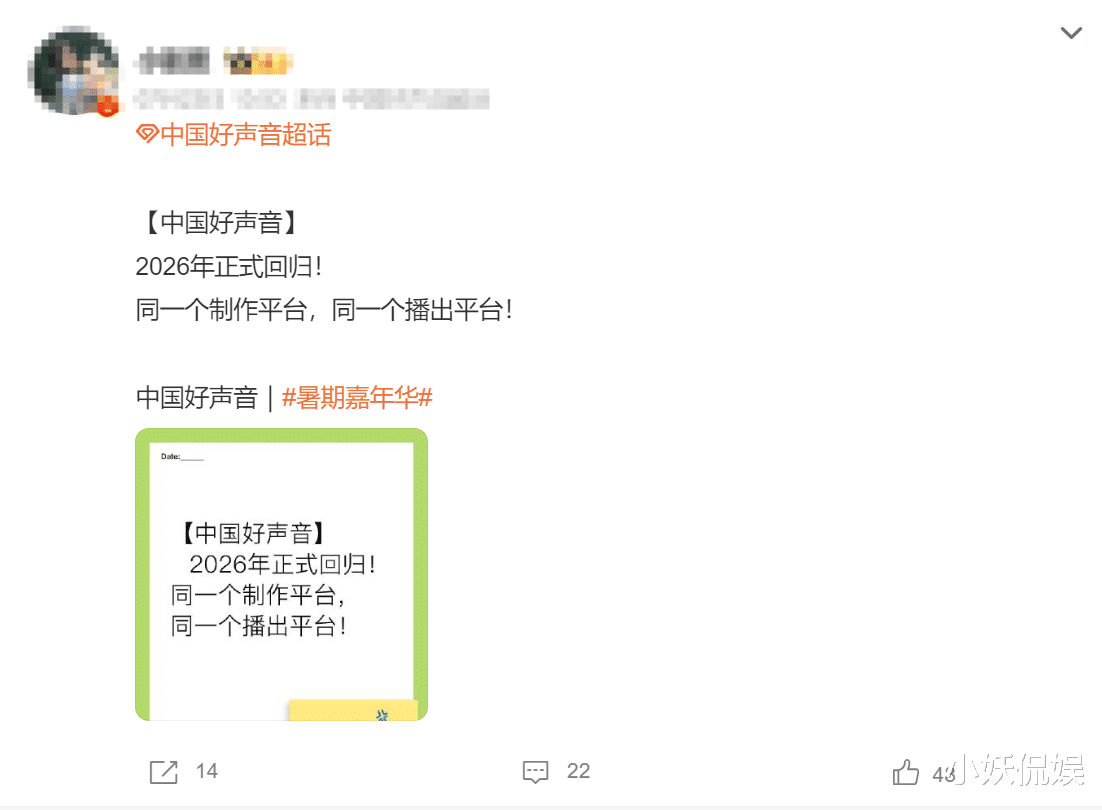Image resolution: width=1102 pixels, height=810 pixels.
Task: Open the attached green-bordered note image
Action: point(281,574)
